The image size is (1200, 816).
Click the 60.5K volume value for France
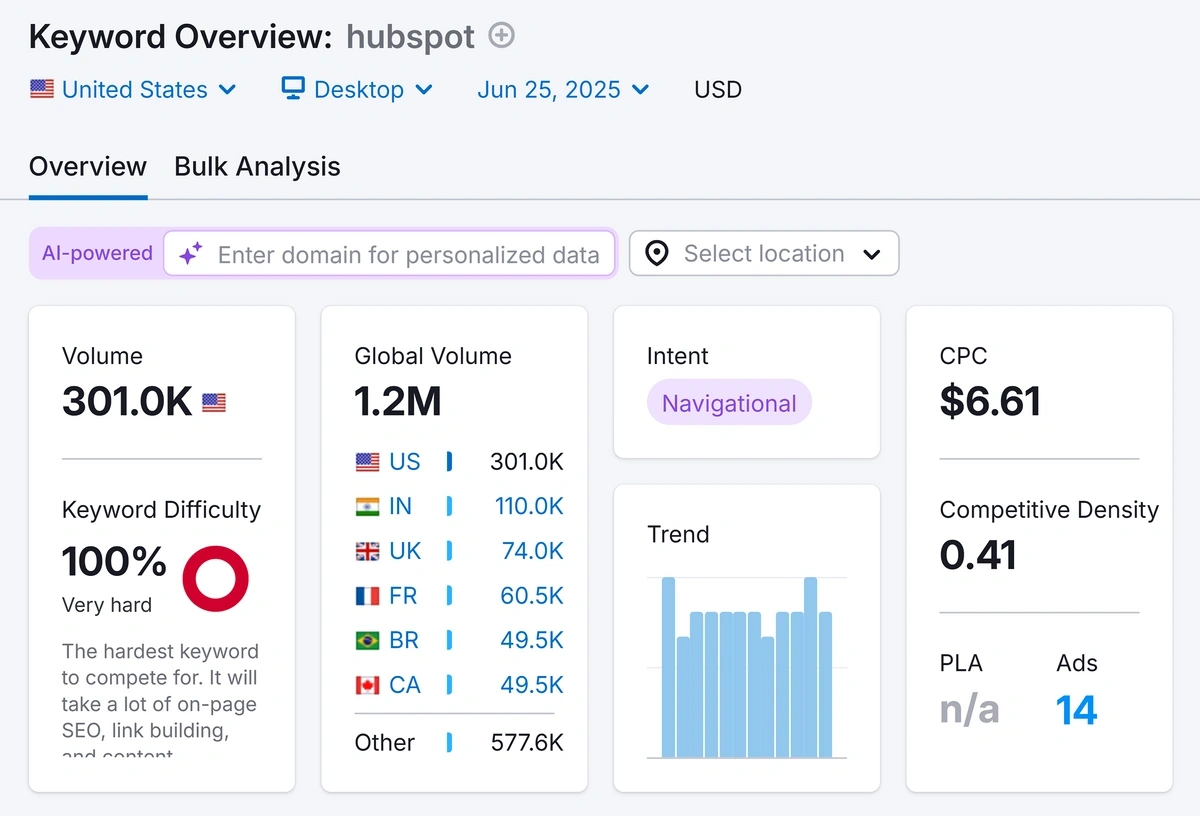pyautogui.click(x=532, y=595)
